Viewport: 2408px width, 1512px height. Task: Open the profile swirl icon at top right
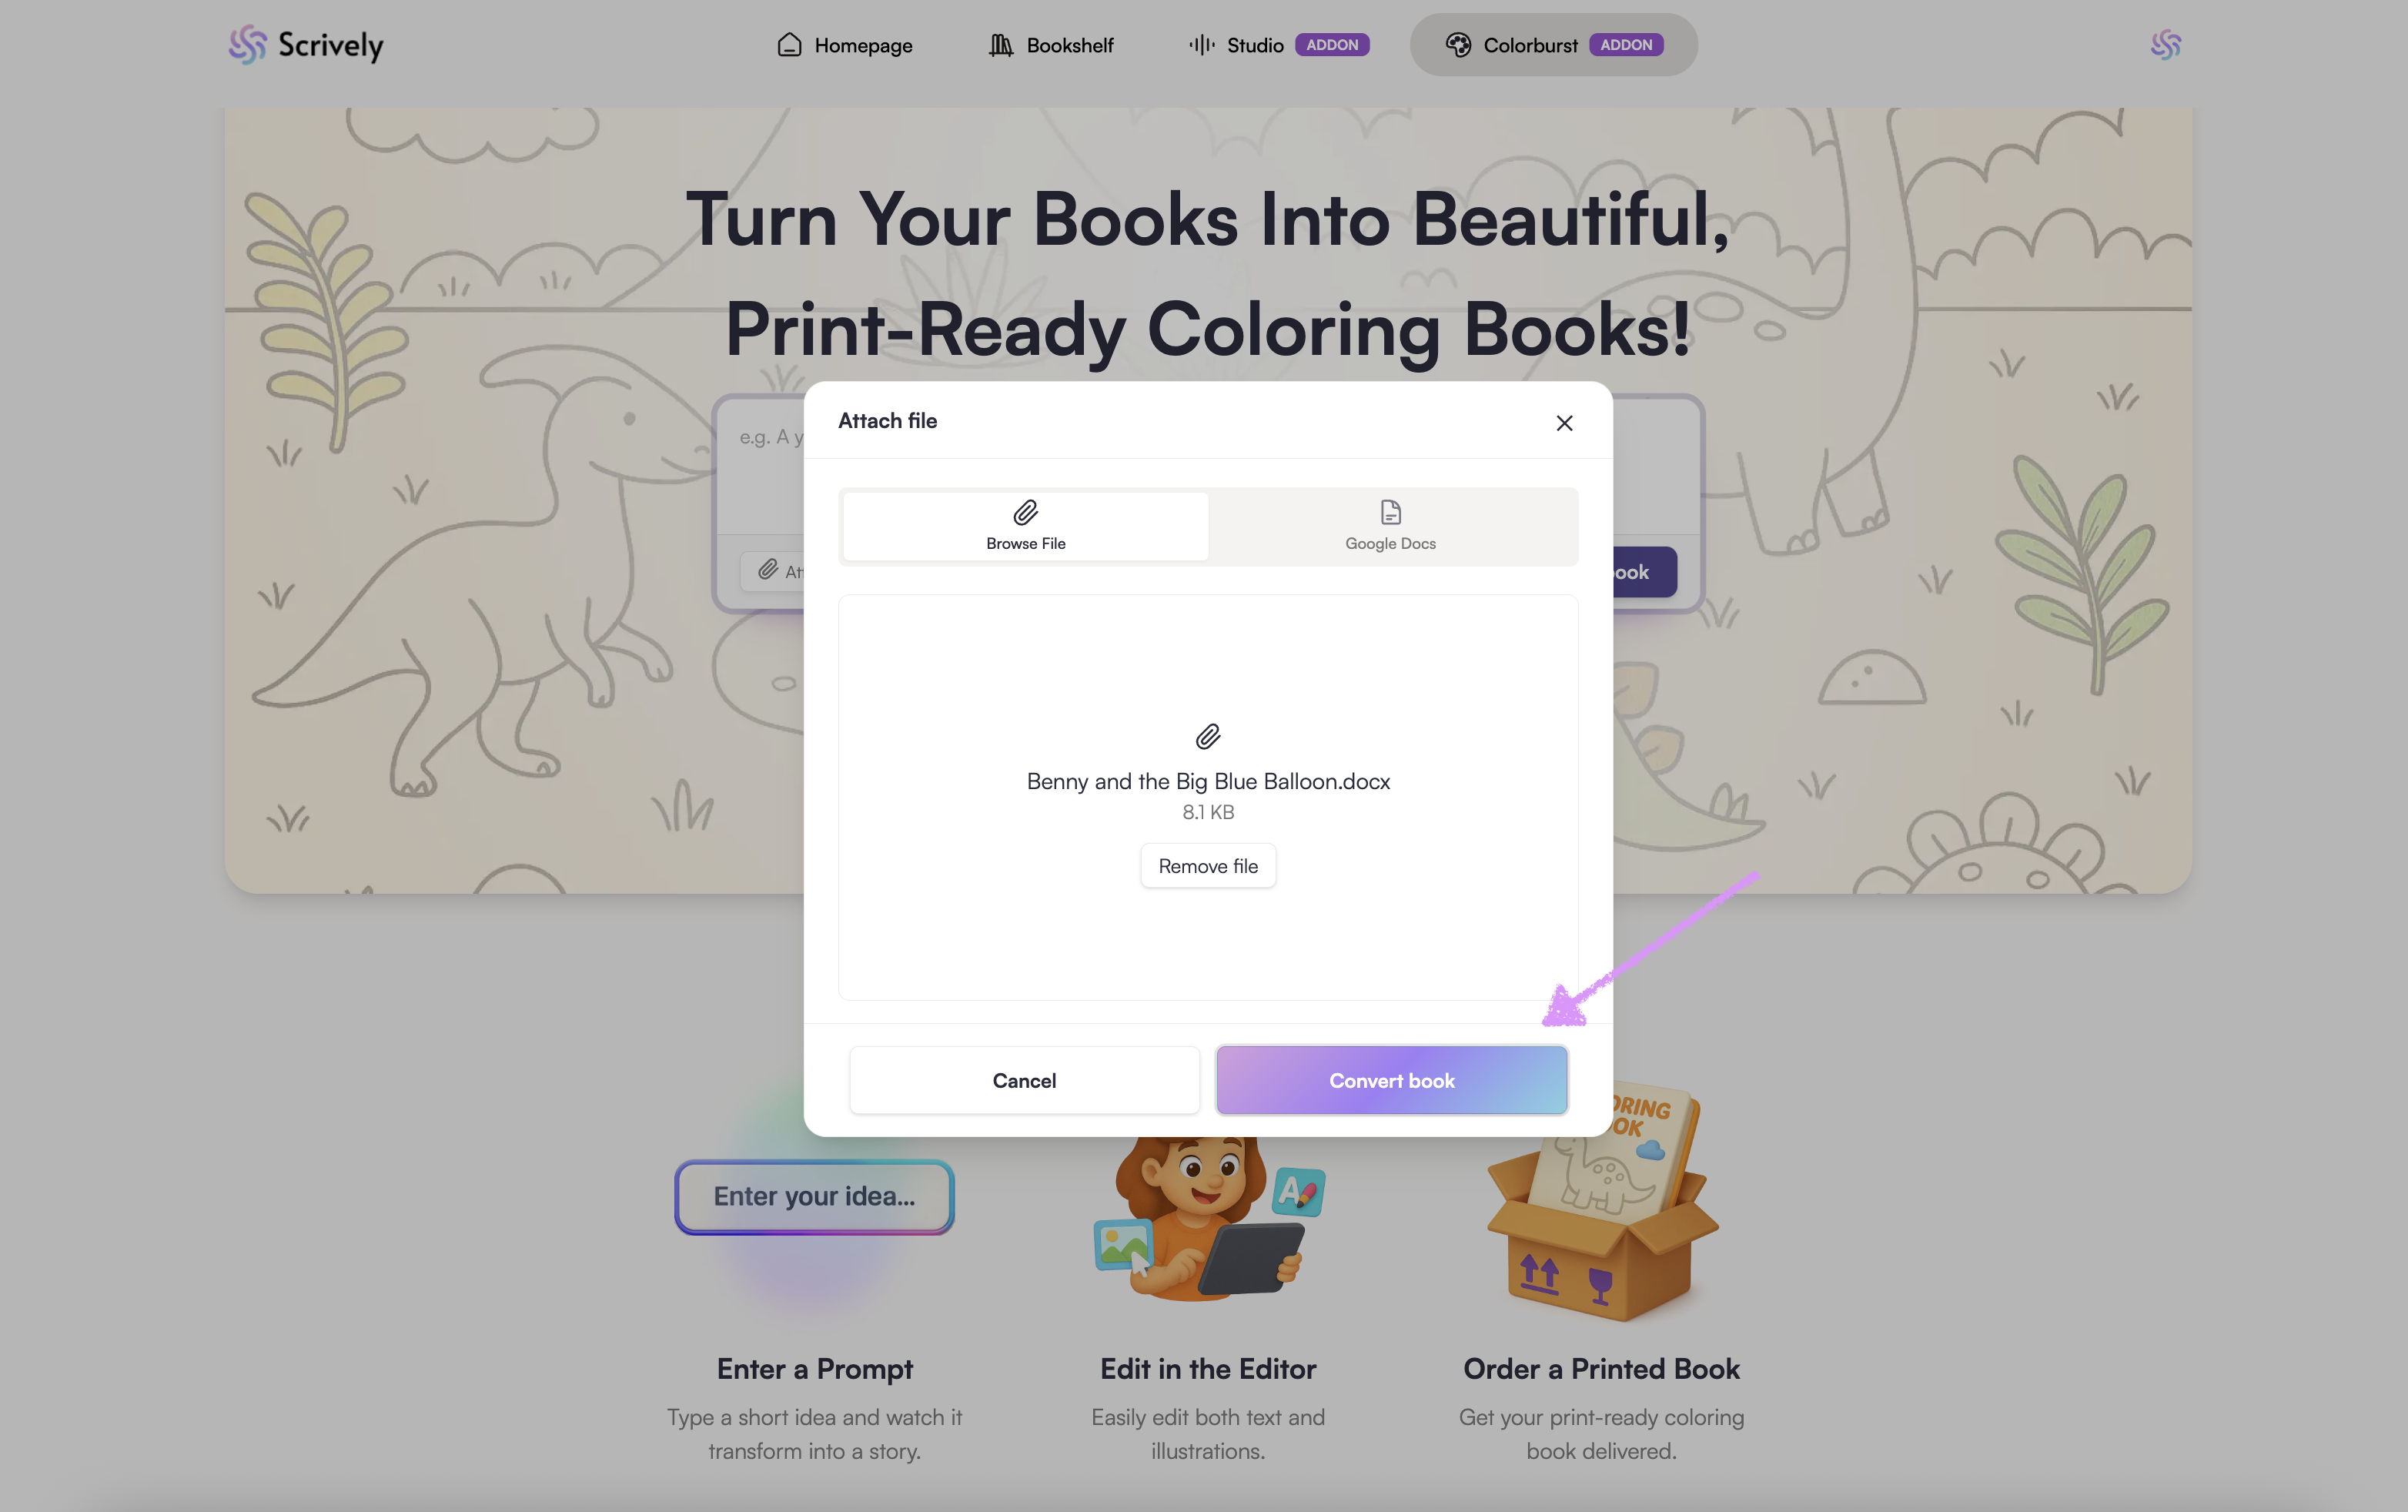point(2166,45)
